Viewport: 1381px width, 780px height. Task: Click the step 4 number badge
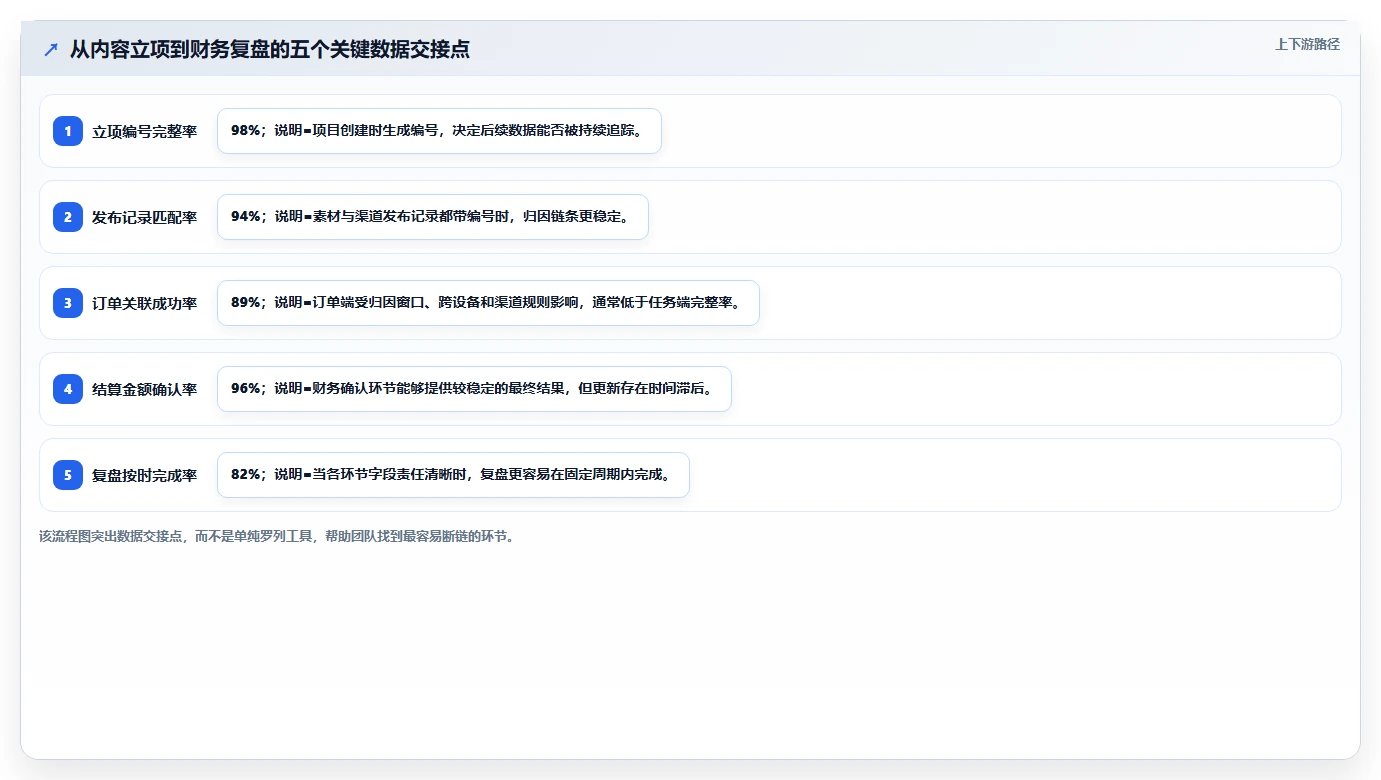tap(68, 389)
